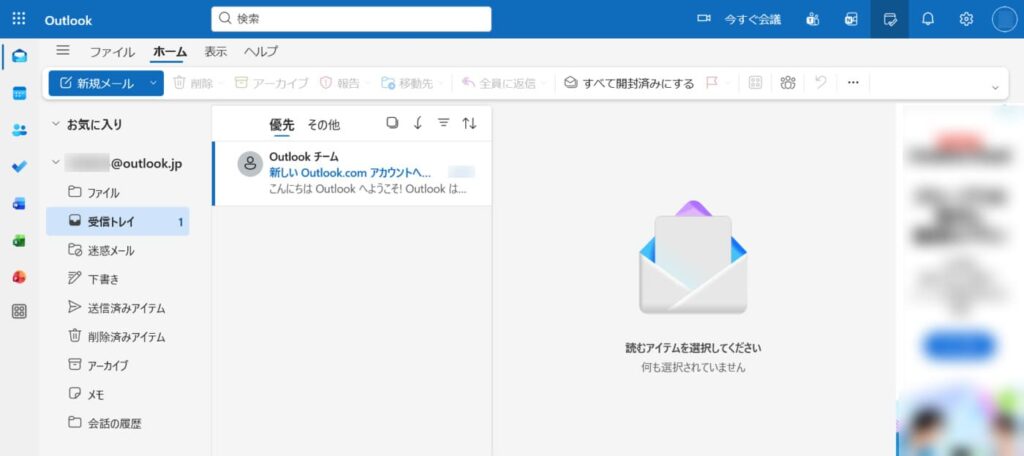Open the 送信済みアイテム folder

tap(118, 308)
